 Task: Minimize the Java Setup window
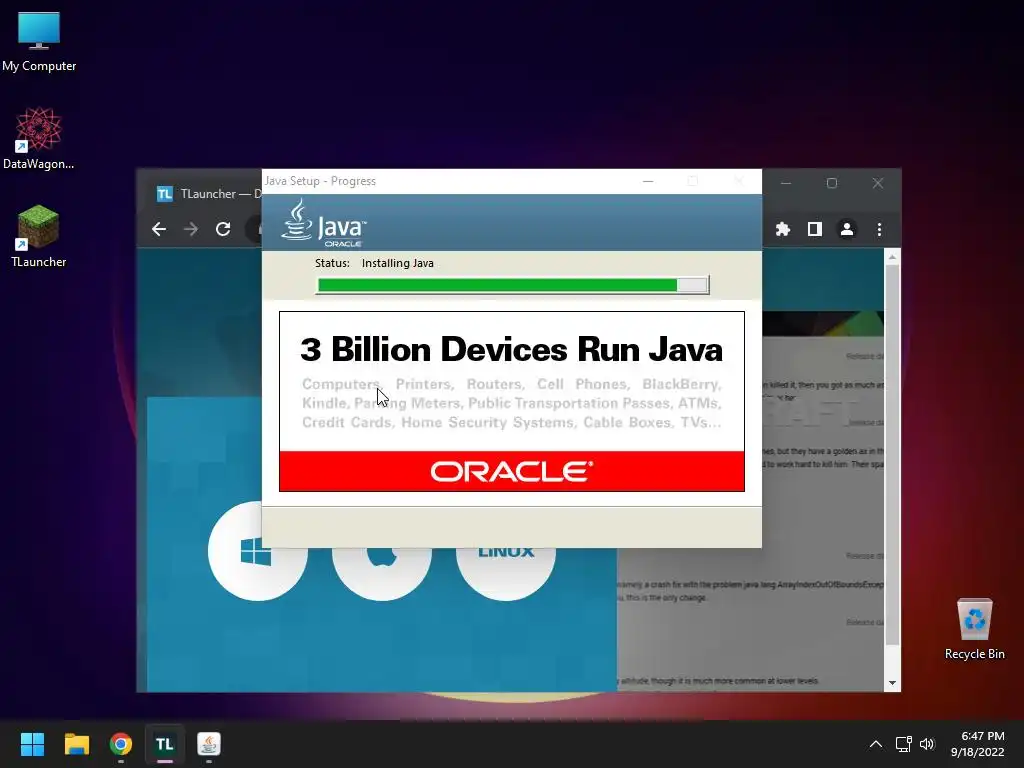648,181
